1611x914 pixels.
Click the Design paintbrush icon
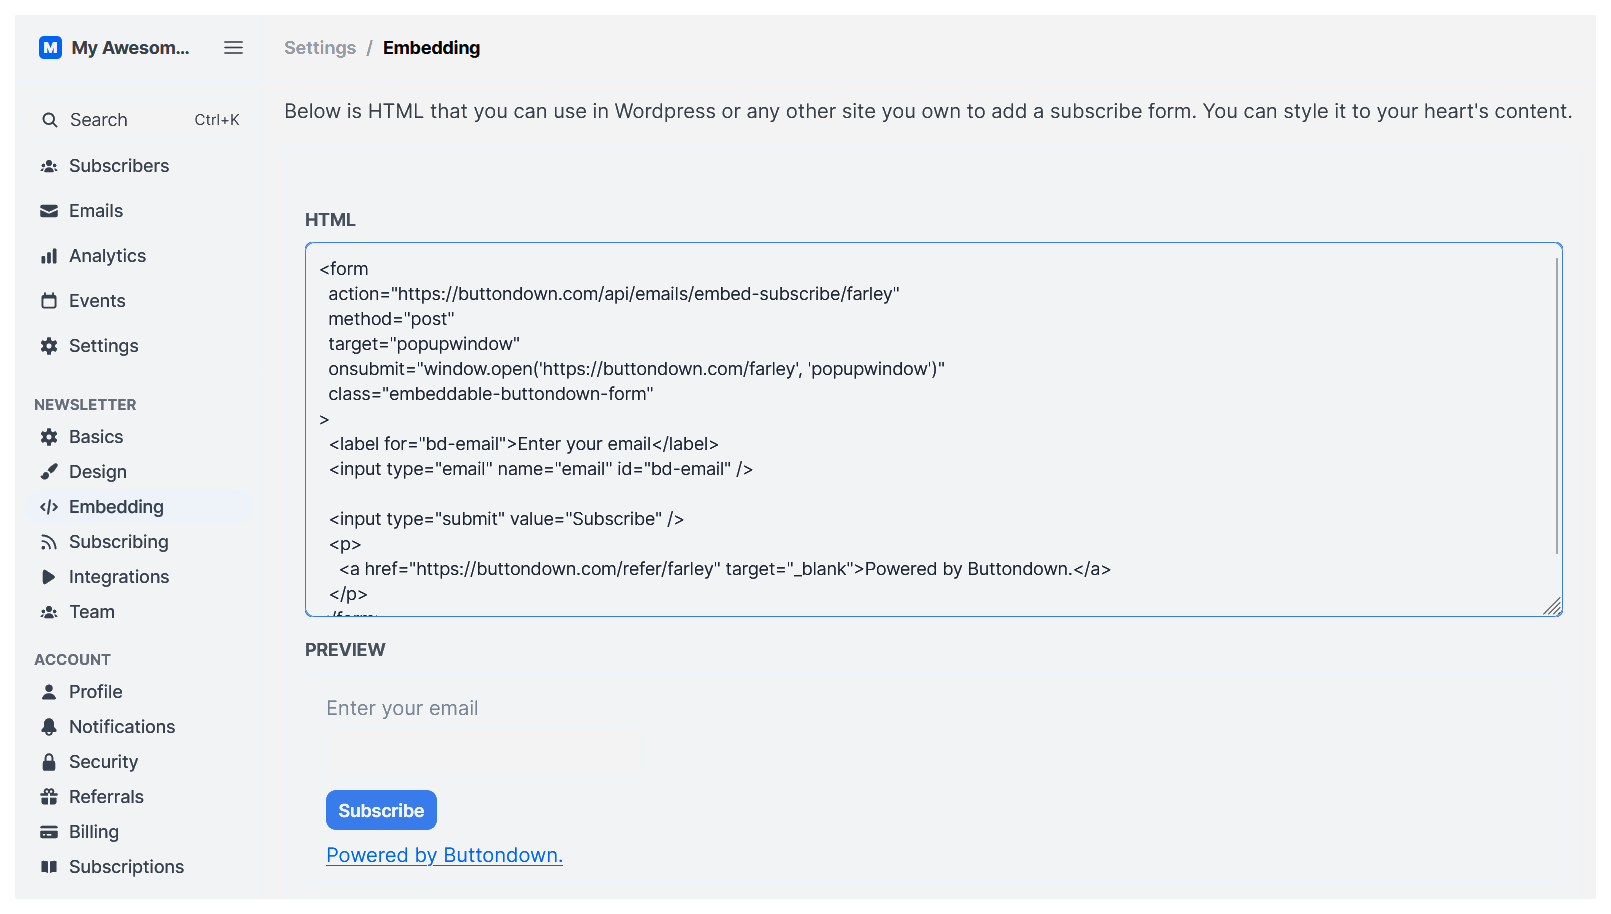[49, 472]
